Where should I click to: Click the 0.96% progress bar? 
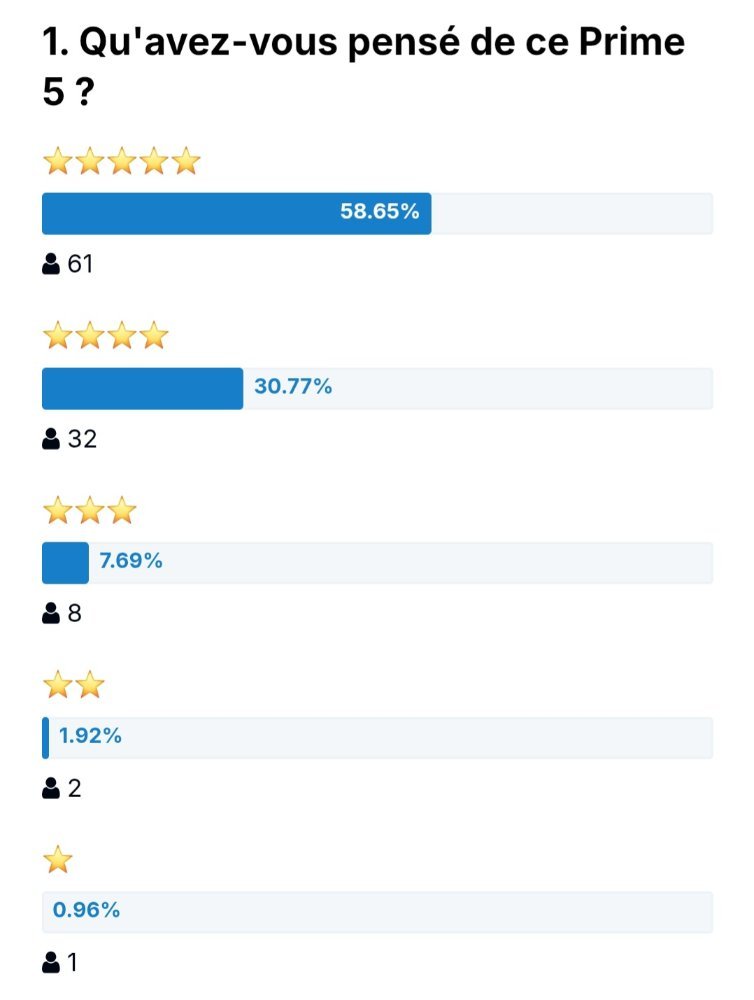pos(378,912)
